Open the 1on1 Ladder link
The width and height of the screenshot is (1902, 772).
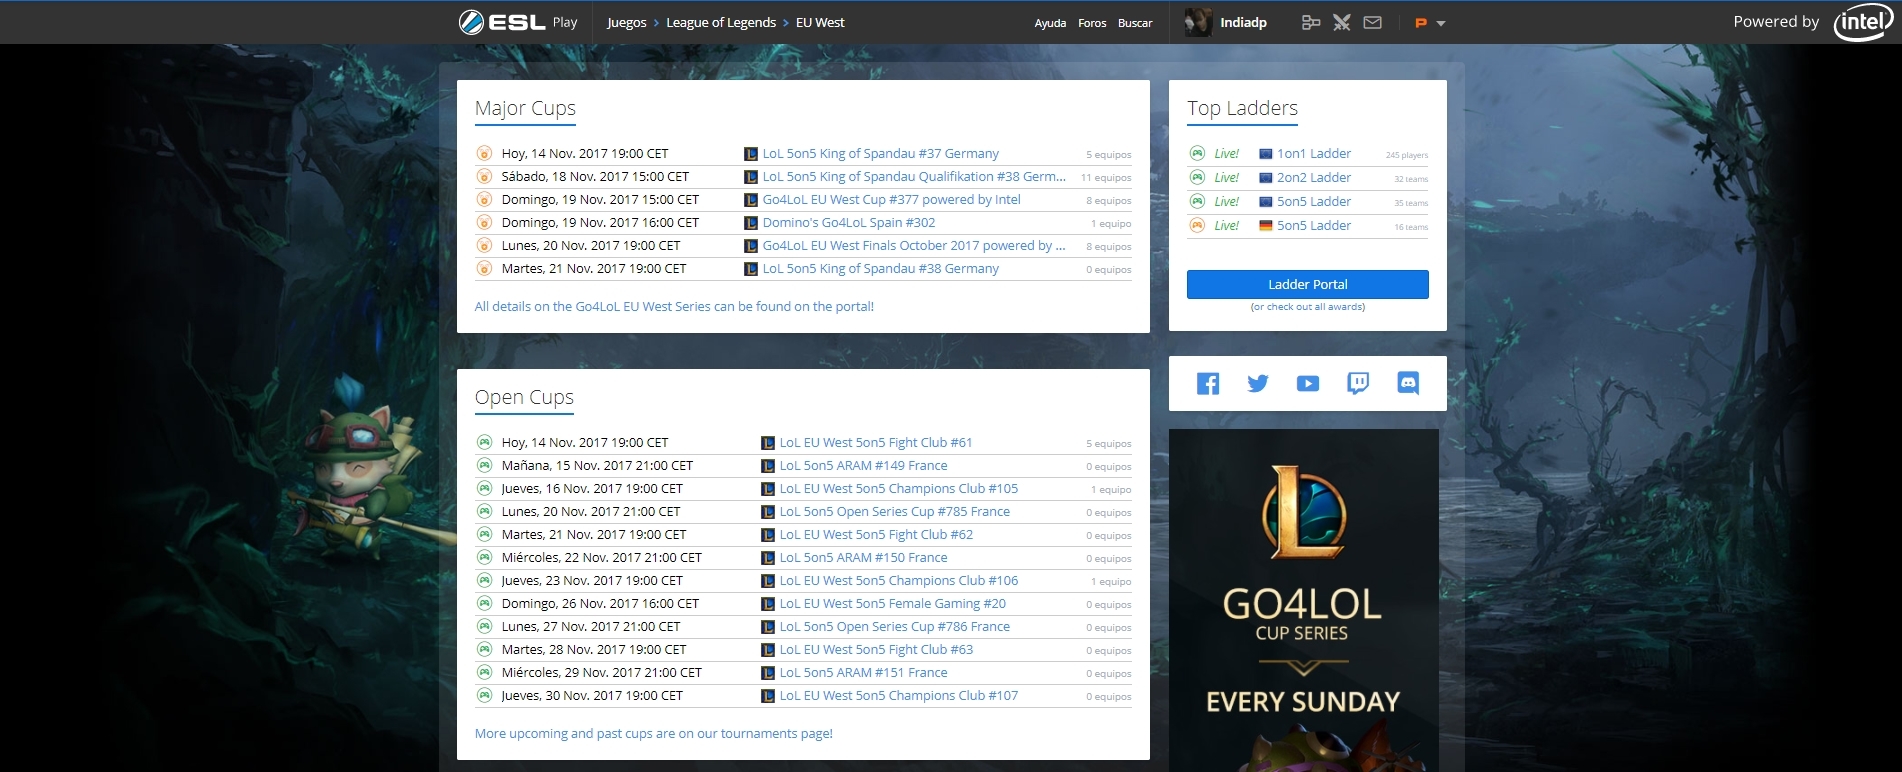point(1314,153)
